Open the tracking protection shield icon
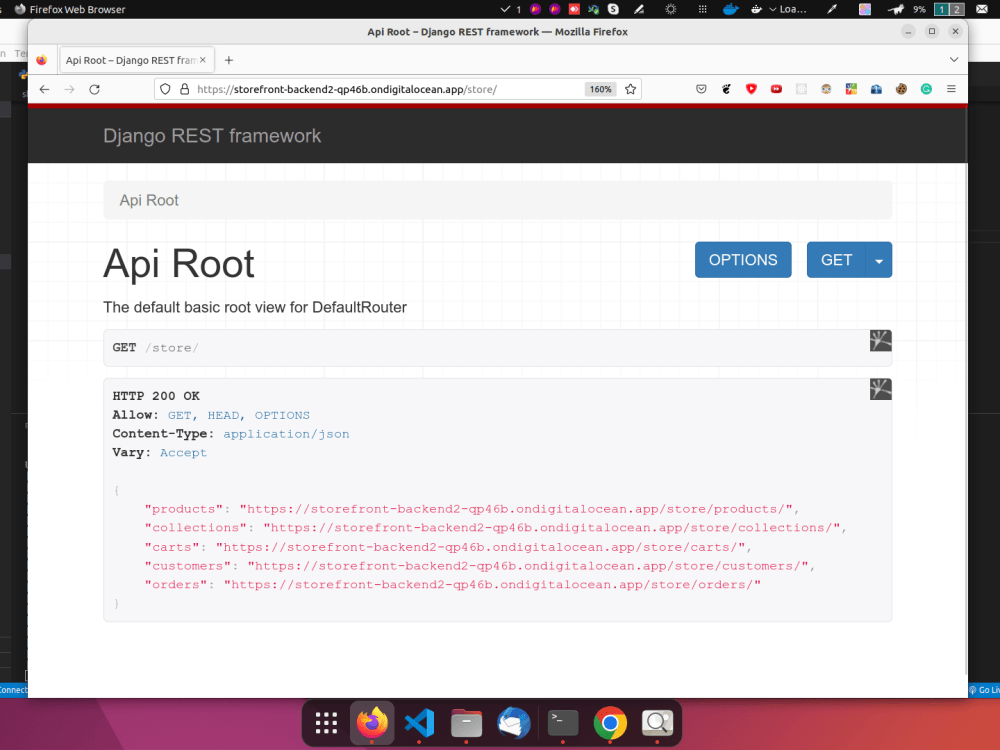This screenshot has width=1000, height=750. pyautogui.click(x=165, y=89)
